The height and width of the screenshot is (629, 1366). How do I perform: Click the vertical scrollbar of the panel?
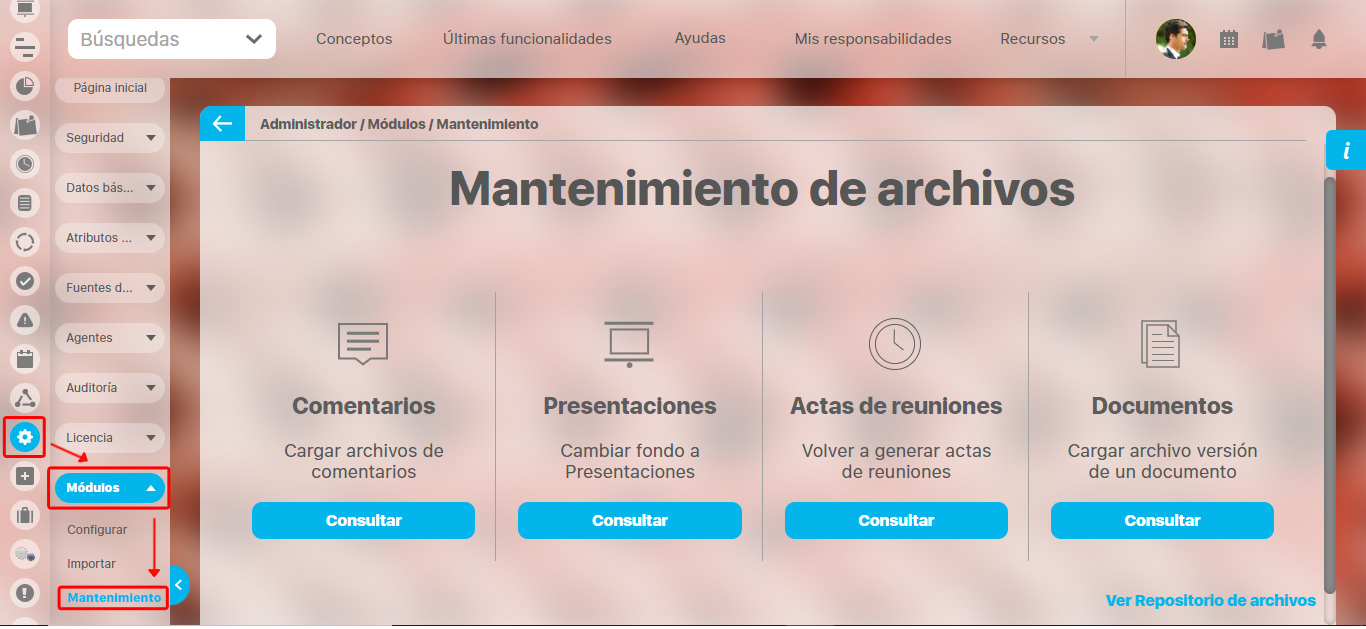point(1329,380)
